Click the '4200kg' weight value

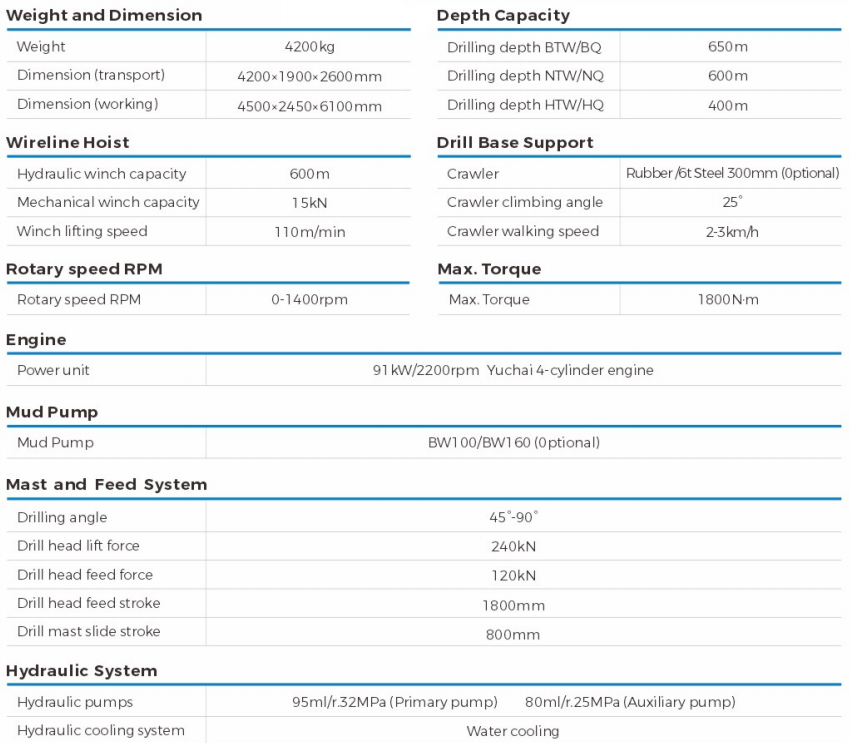(x=310, y=47)
